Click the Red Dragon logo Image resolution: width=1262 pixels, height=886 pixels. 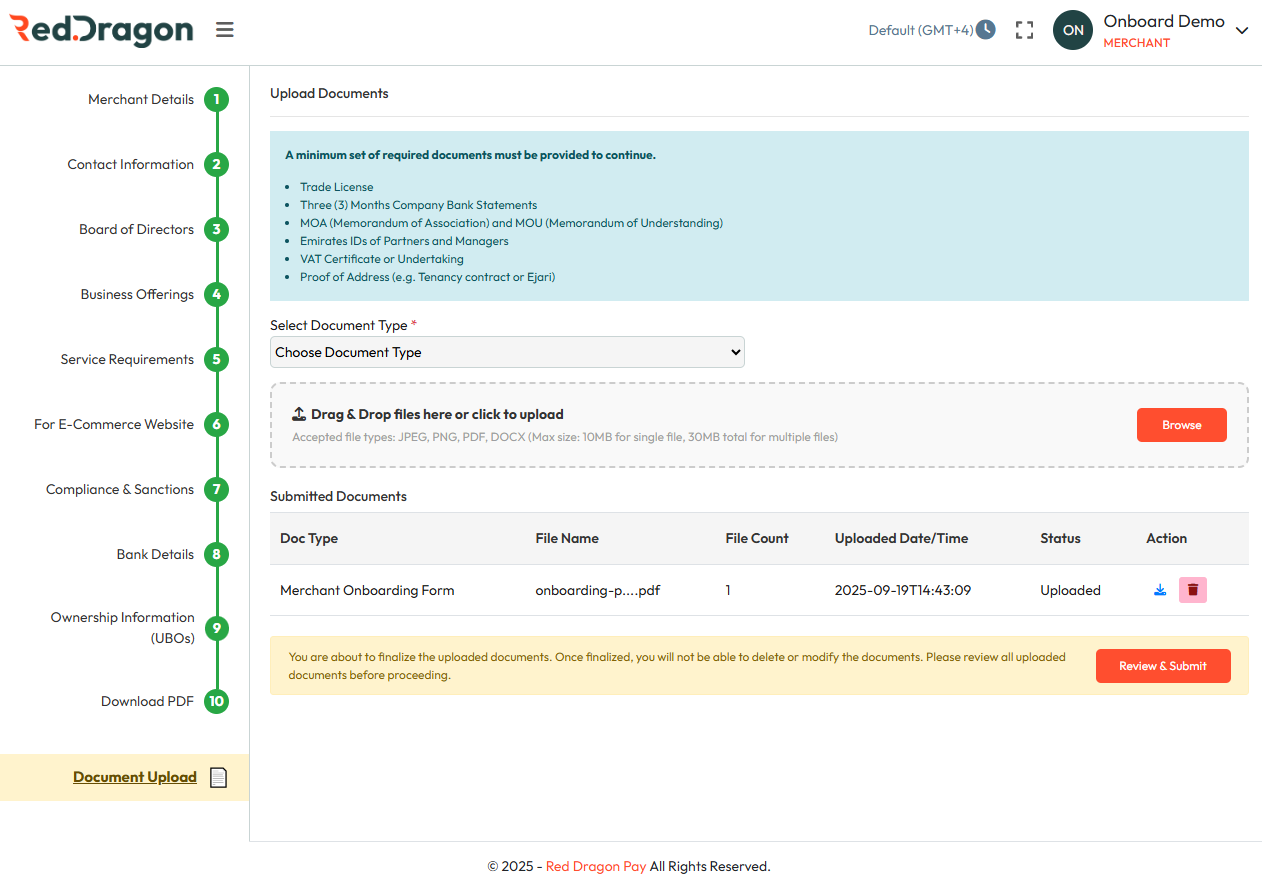[101, 30]
